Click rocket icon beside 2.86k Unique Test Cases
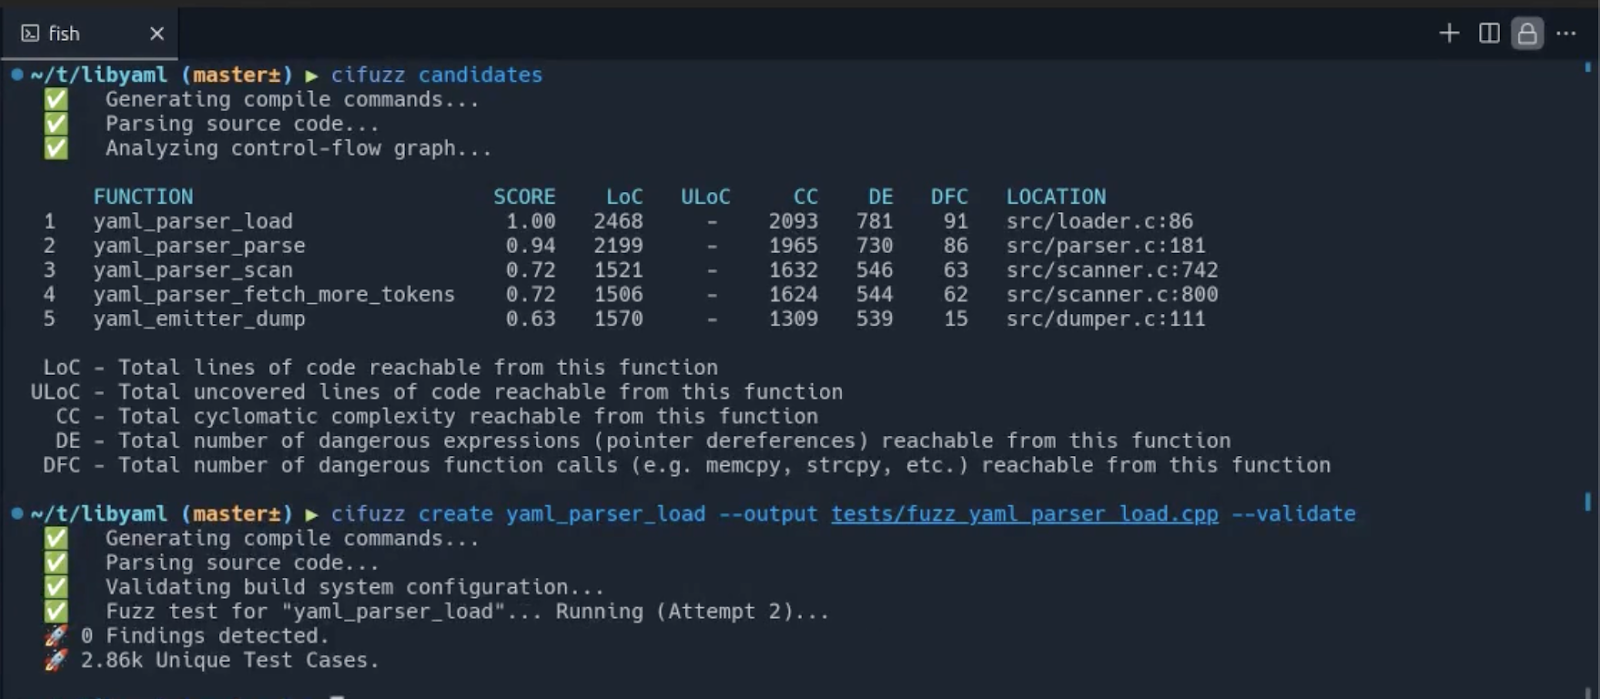The height and width of the screenshot is (699, 1600). pyautogui.click(x=56, y=660)
